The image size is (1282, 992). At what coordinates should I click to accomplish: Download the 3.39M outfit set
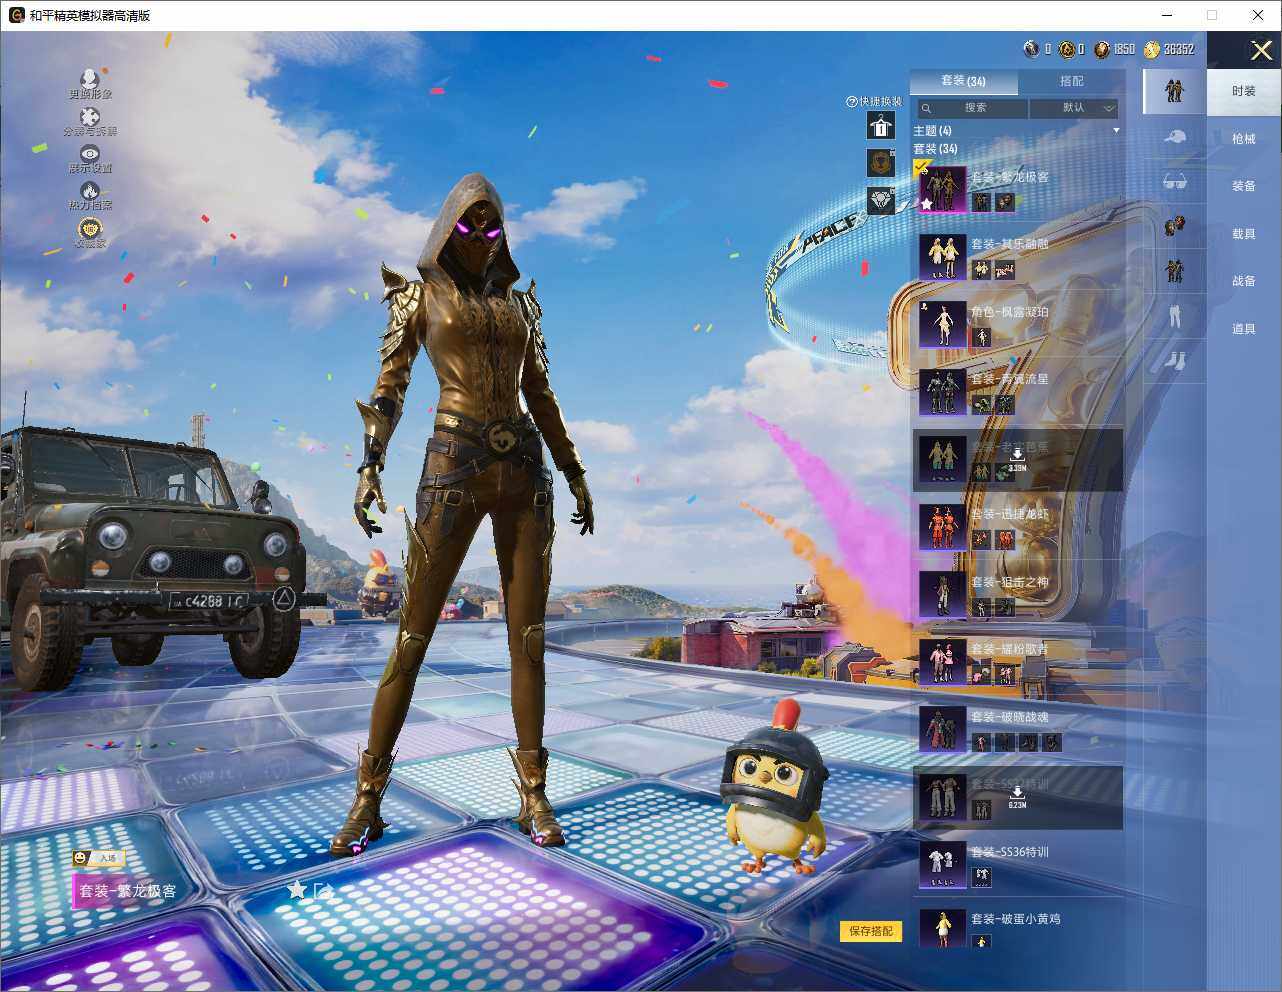point(1017,459)
